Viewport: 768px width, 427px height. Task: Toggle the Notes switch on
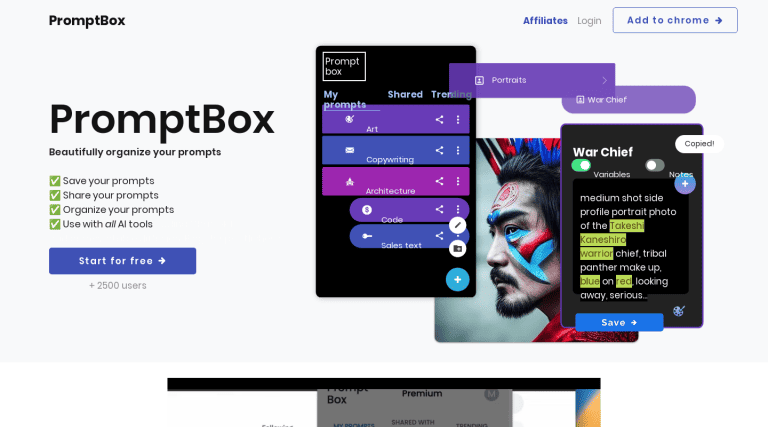pyautogui.click(x=654, y=166)
